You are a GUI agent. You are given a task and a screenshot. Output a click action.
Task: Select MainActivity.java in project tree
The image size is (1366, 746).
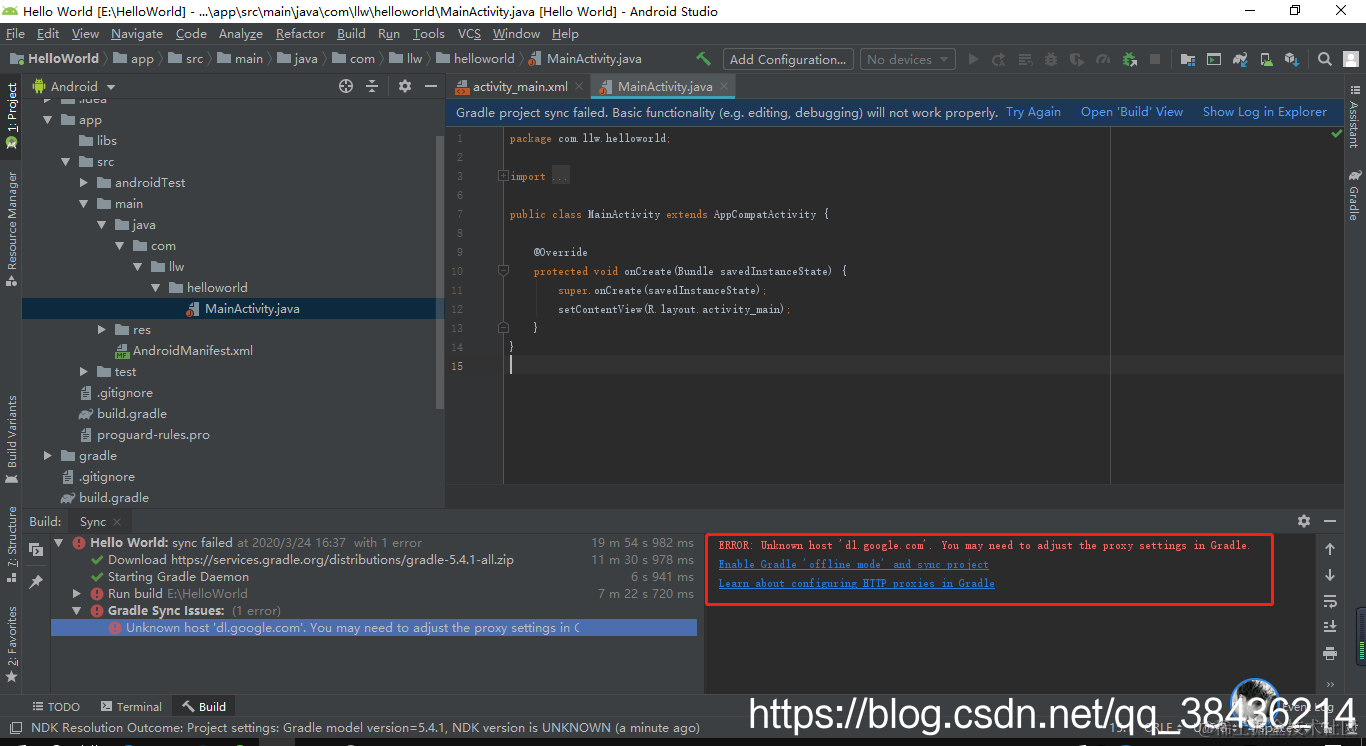pyautogui.click(x=232, y=308)
